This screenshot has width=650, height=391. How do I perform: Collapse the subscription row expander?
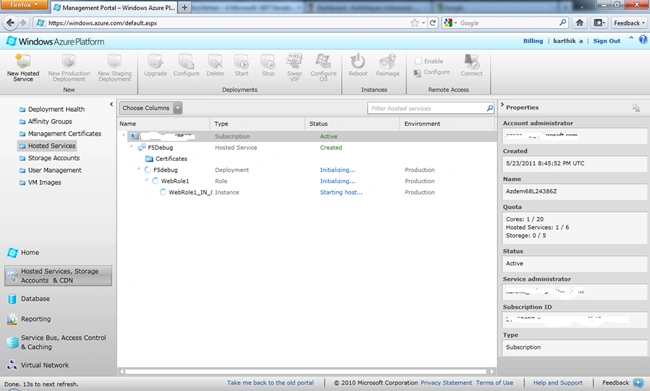click(124, 135)
